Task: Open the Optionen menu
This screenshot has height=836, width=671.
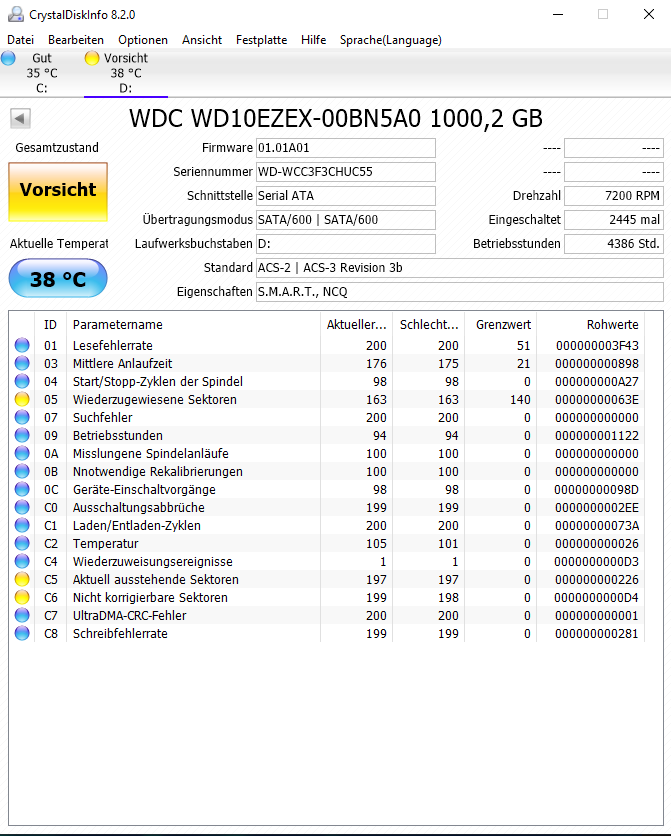Action: tap(143, 40)
